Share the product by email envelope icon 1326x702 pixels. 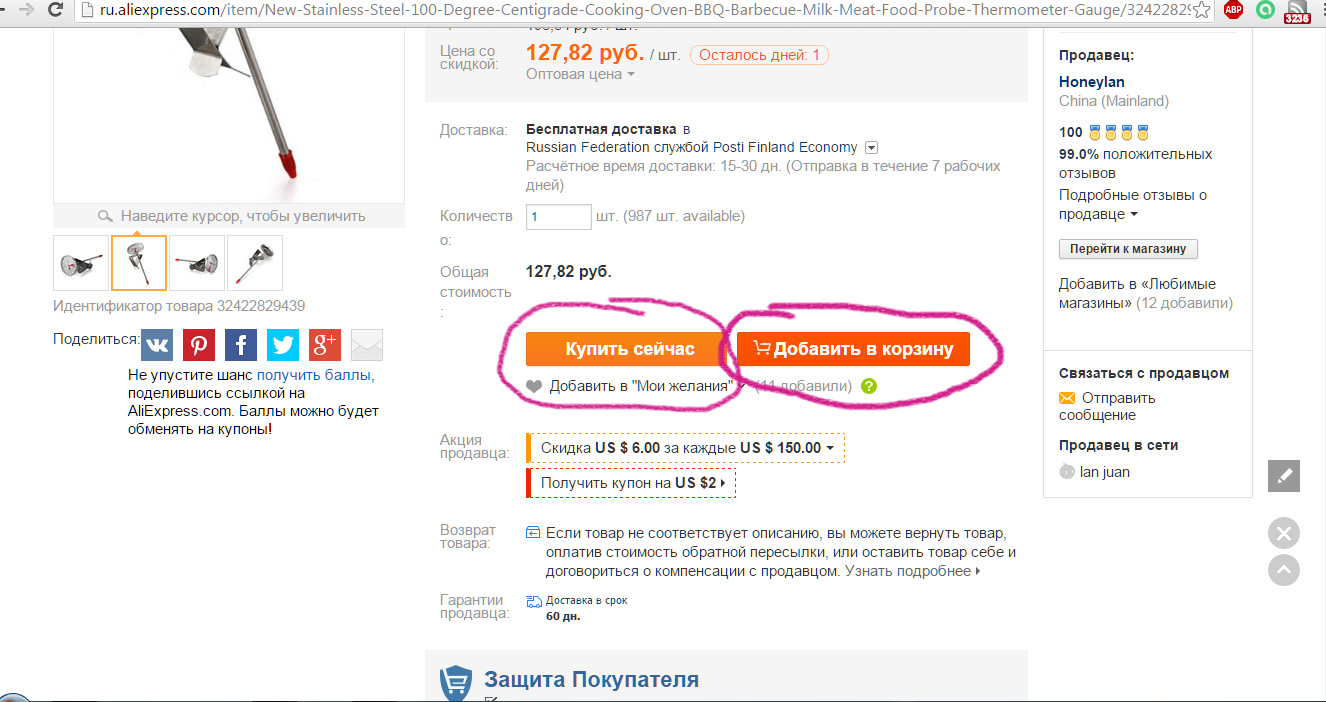click(x=367, y=345)
